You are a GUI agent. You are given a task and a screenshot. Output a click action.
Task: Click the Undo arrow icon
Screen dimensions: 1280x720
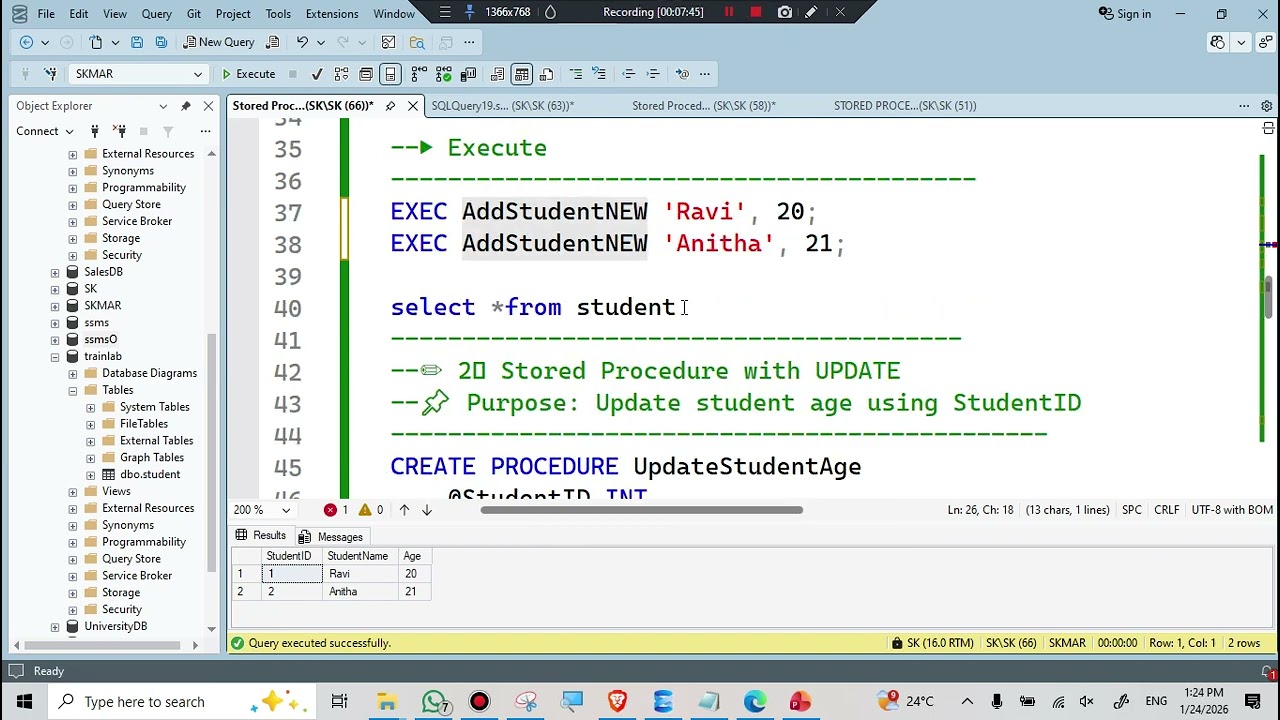pyautogui.click(x=302, y=42)
